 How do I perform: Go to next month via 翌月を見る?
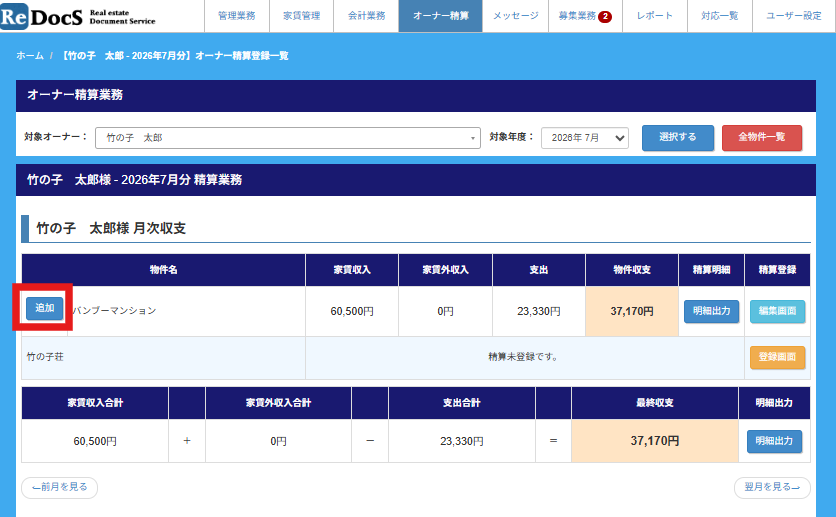click(x=772, y=487)
